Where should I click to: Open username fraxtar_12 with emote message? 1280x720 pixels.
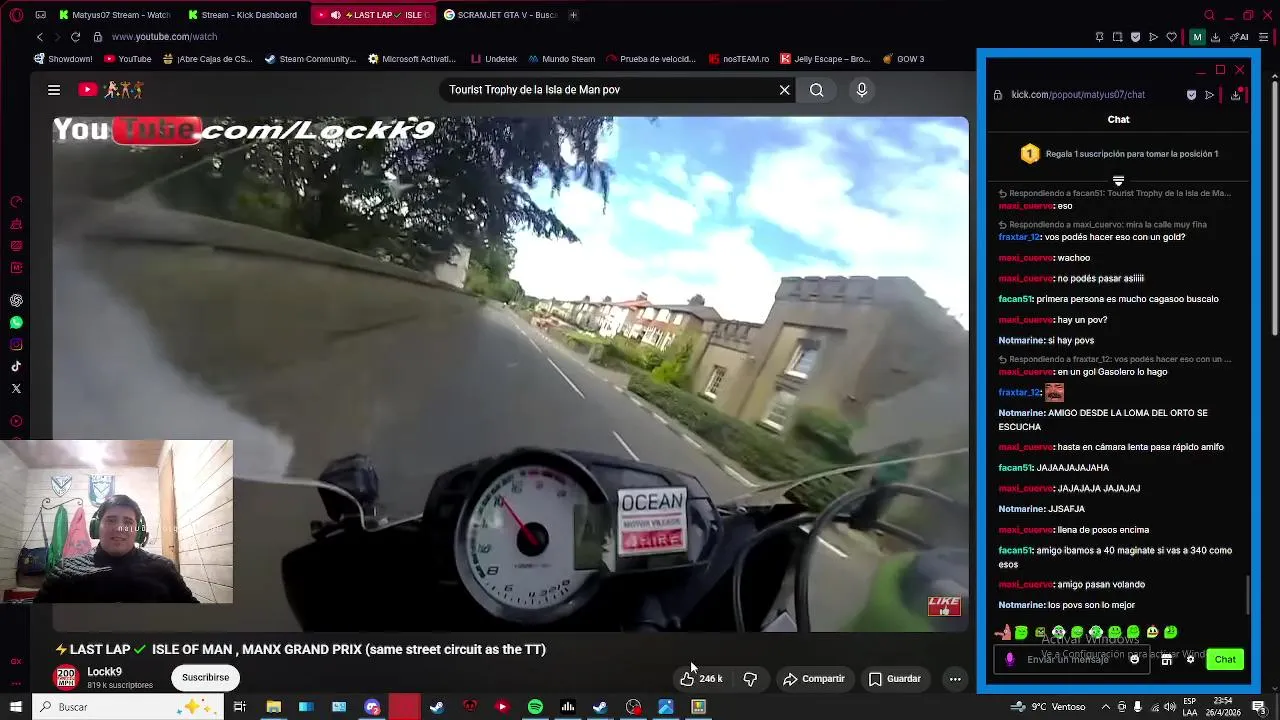1019,392
